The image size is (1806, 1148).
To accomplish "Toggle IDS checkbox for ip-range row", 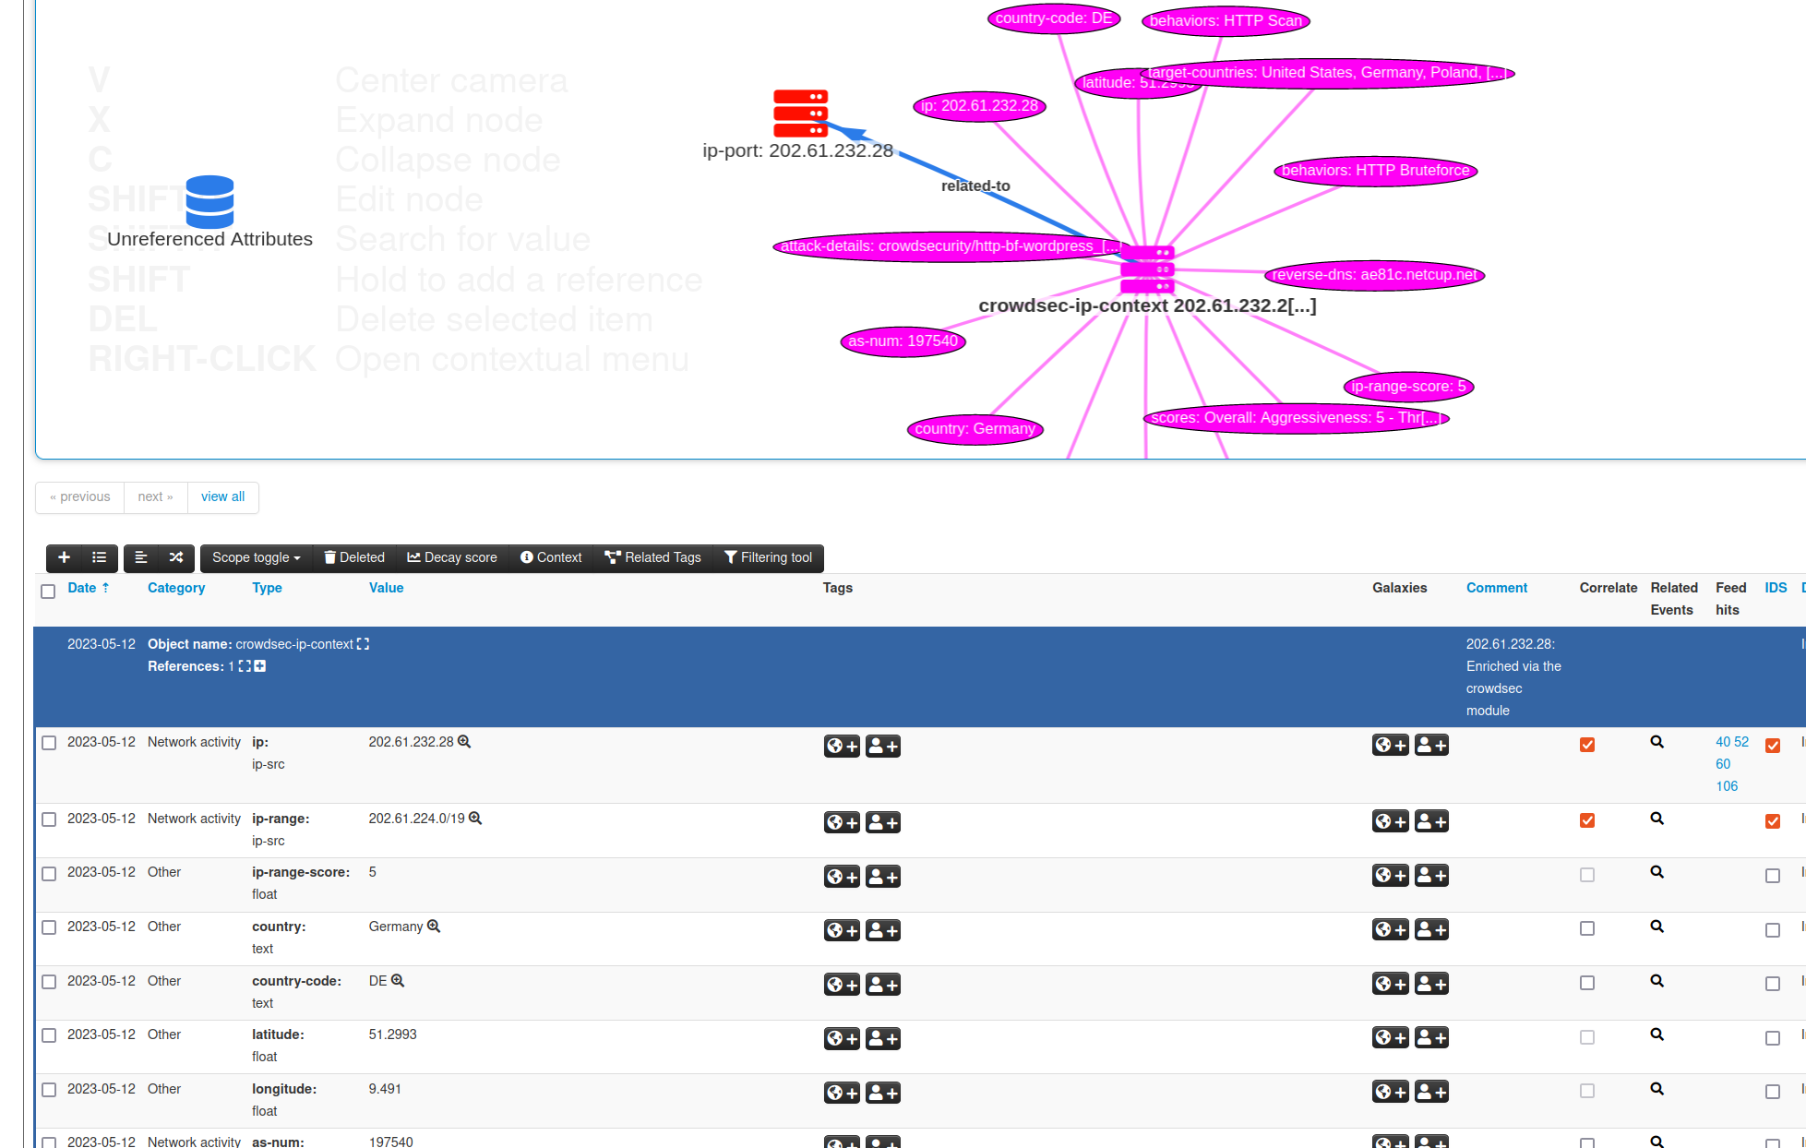I will click(1772, 822).
